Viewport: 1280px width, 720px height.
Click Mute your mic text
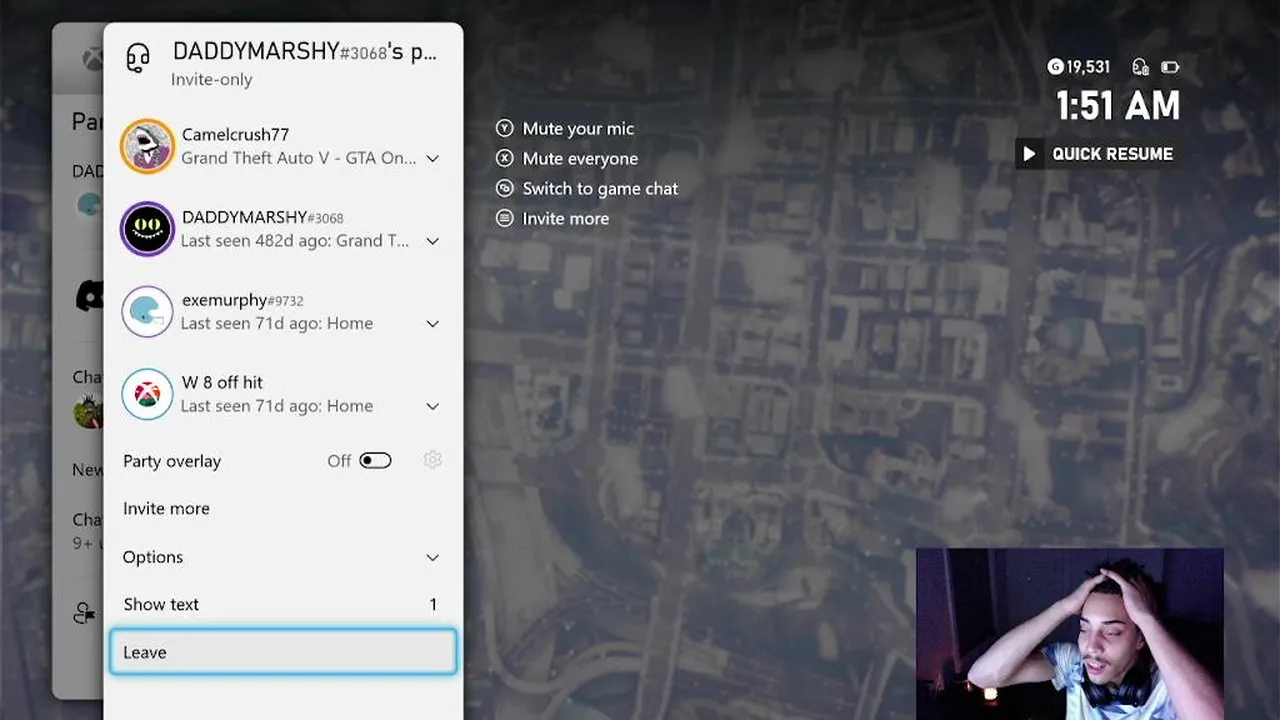pyautogui.click(x=578, y=129)
